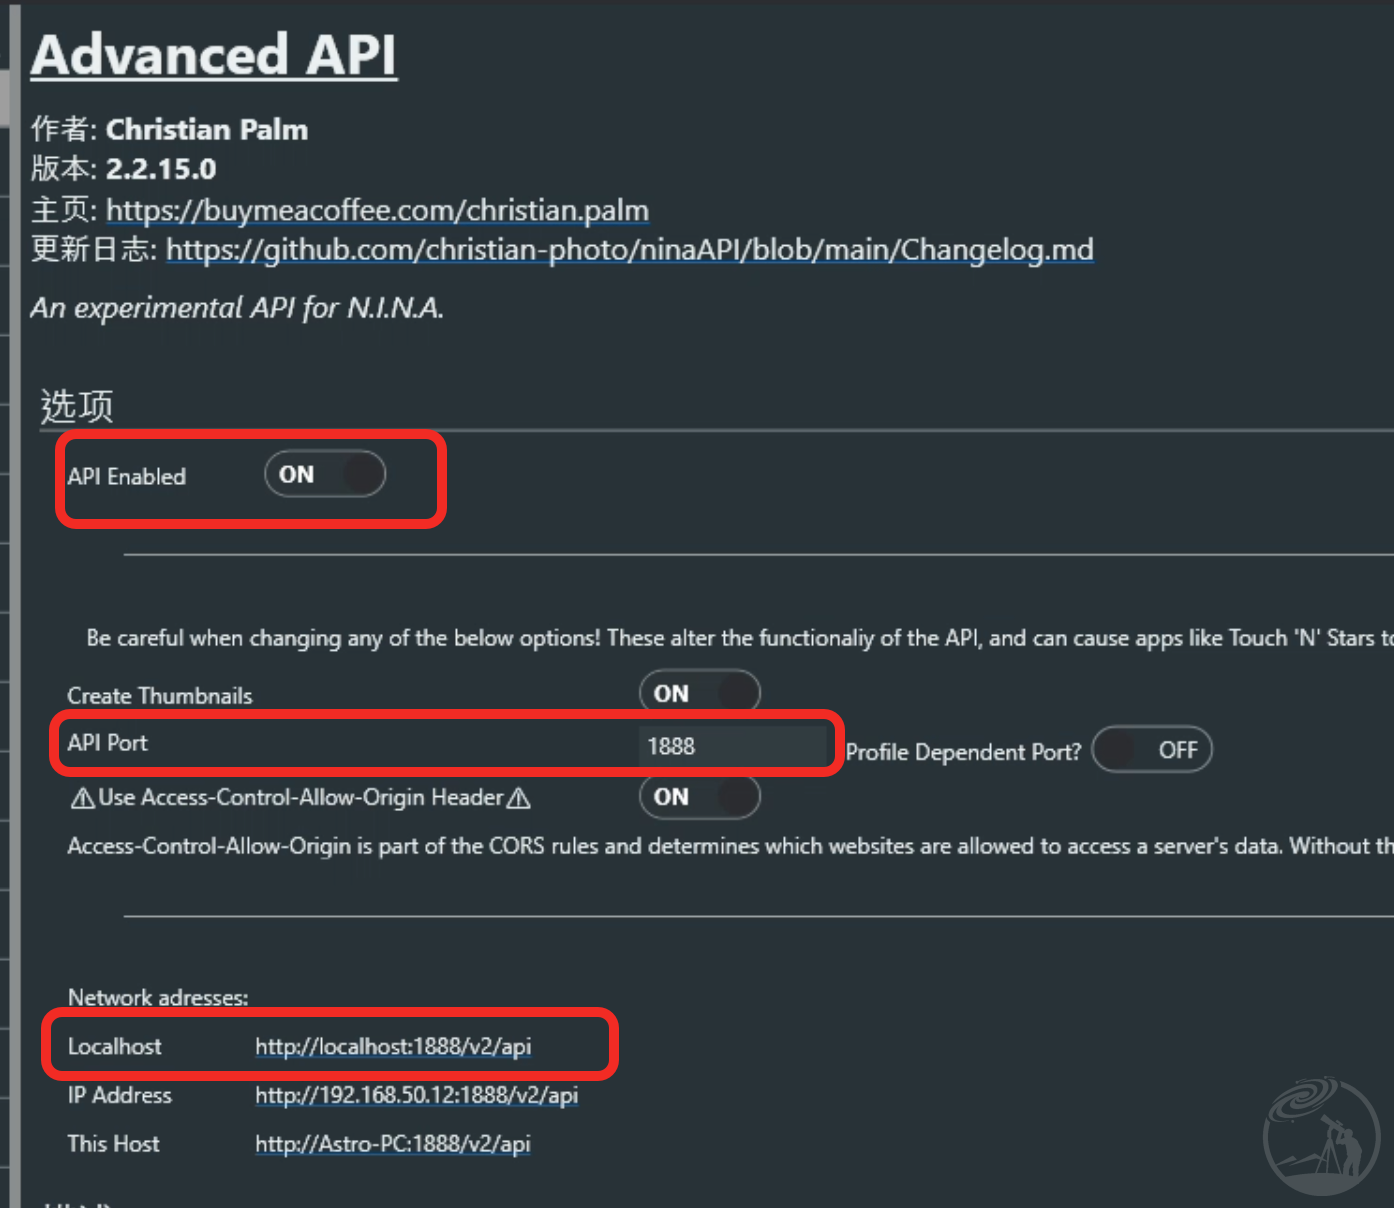Focus the API Port field showing 1888
The image size is (1394, 1208).
(733, 746)
